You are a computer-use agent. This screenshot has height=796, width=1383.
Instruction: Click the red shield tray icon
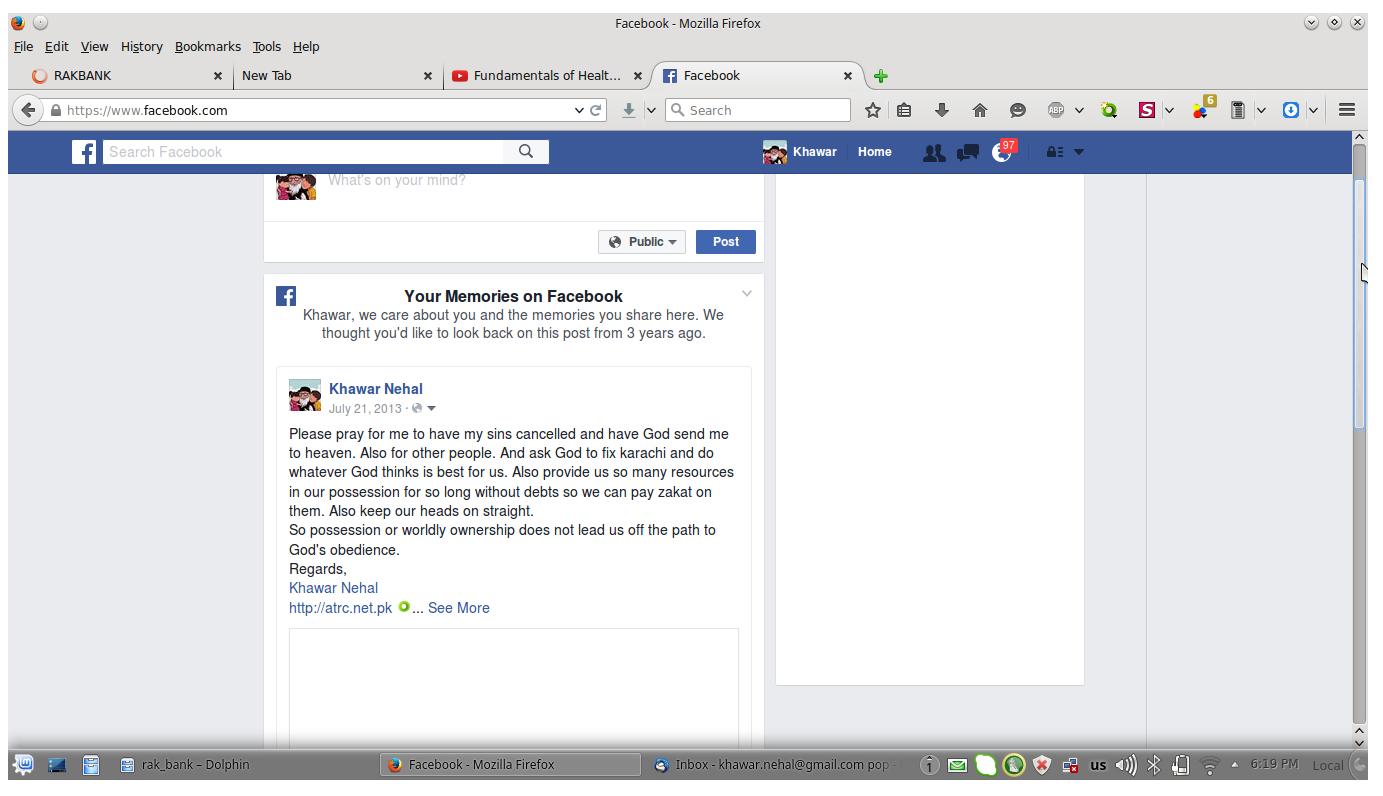pos(1042,765)
